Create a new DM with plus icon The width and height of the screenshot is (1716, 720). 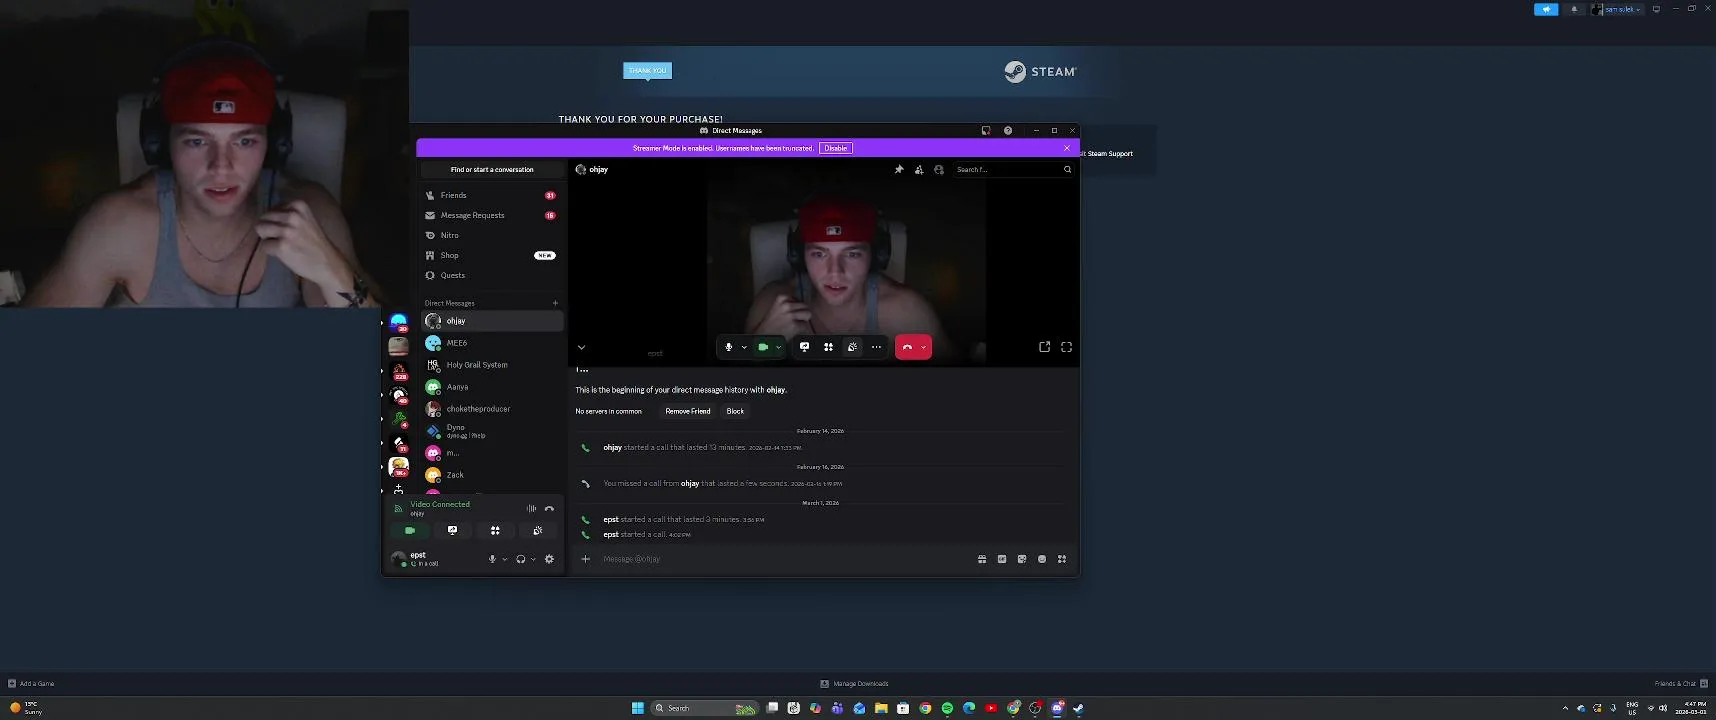click(555, 303)
